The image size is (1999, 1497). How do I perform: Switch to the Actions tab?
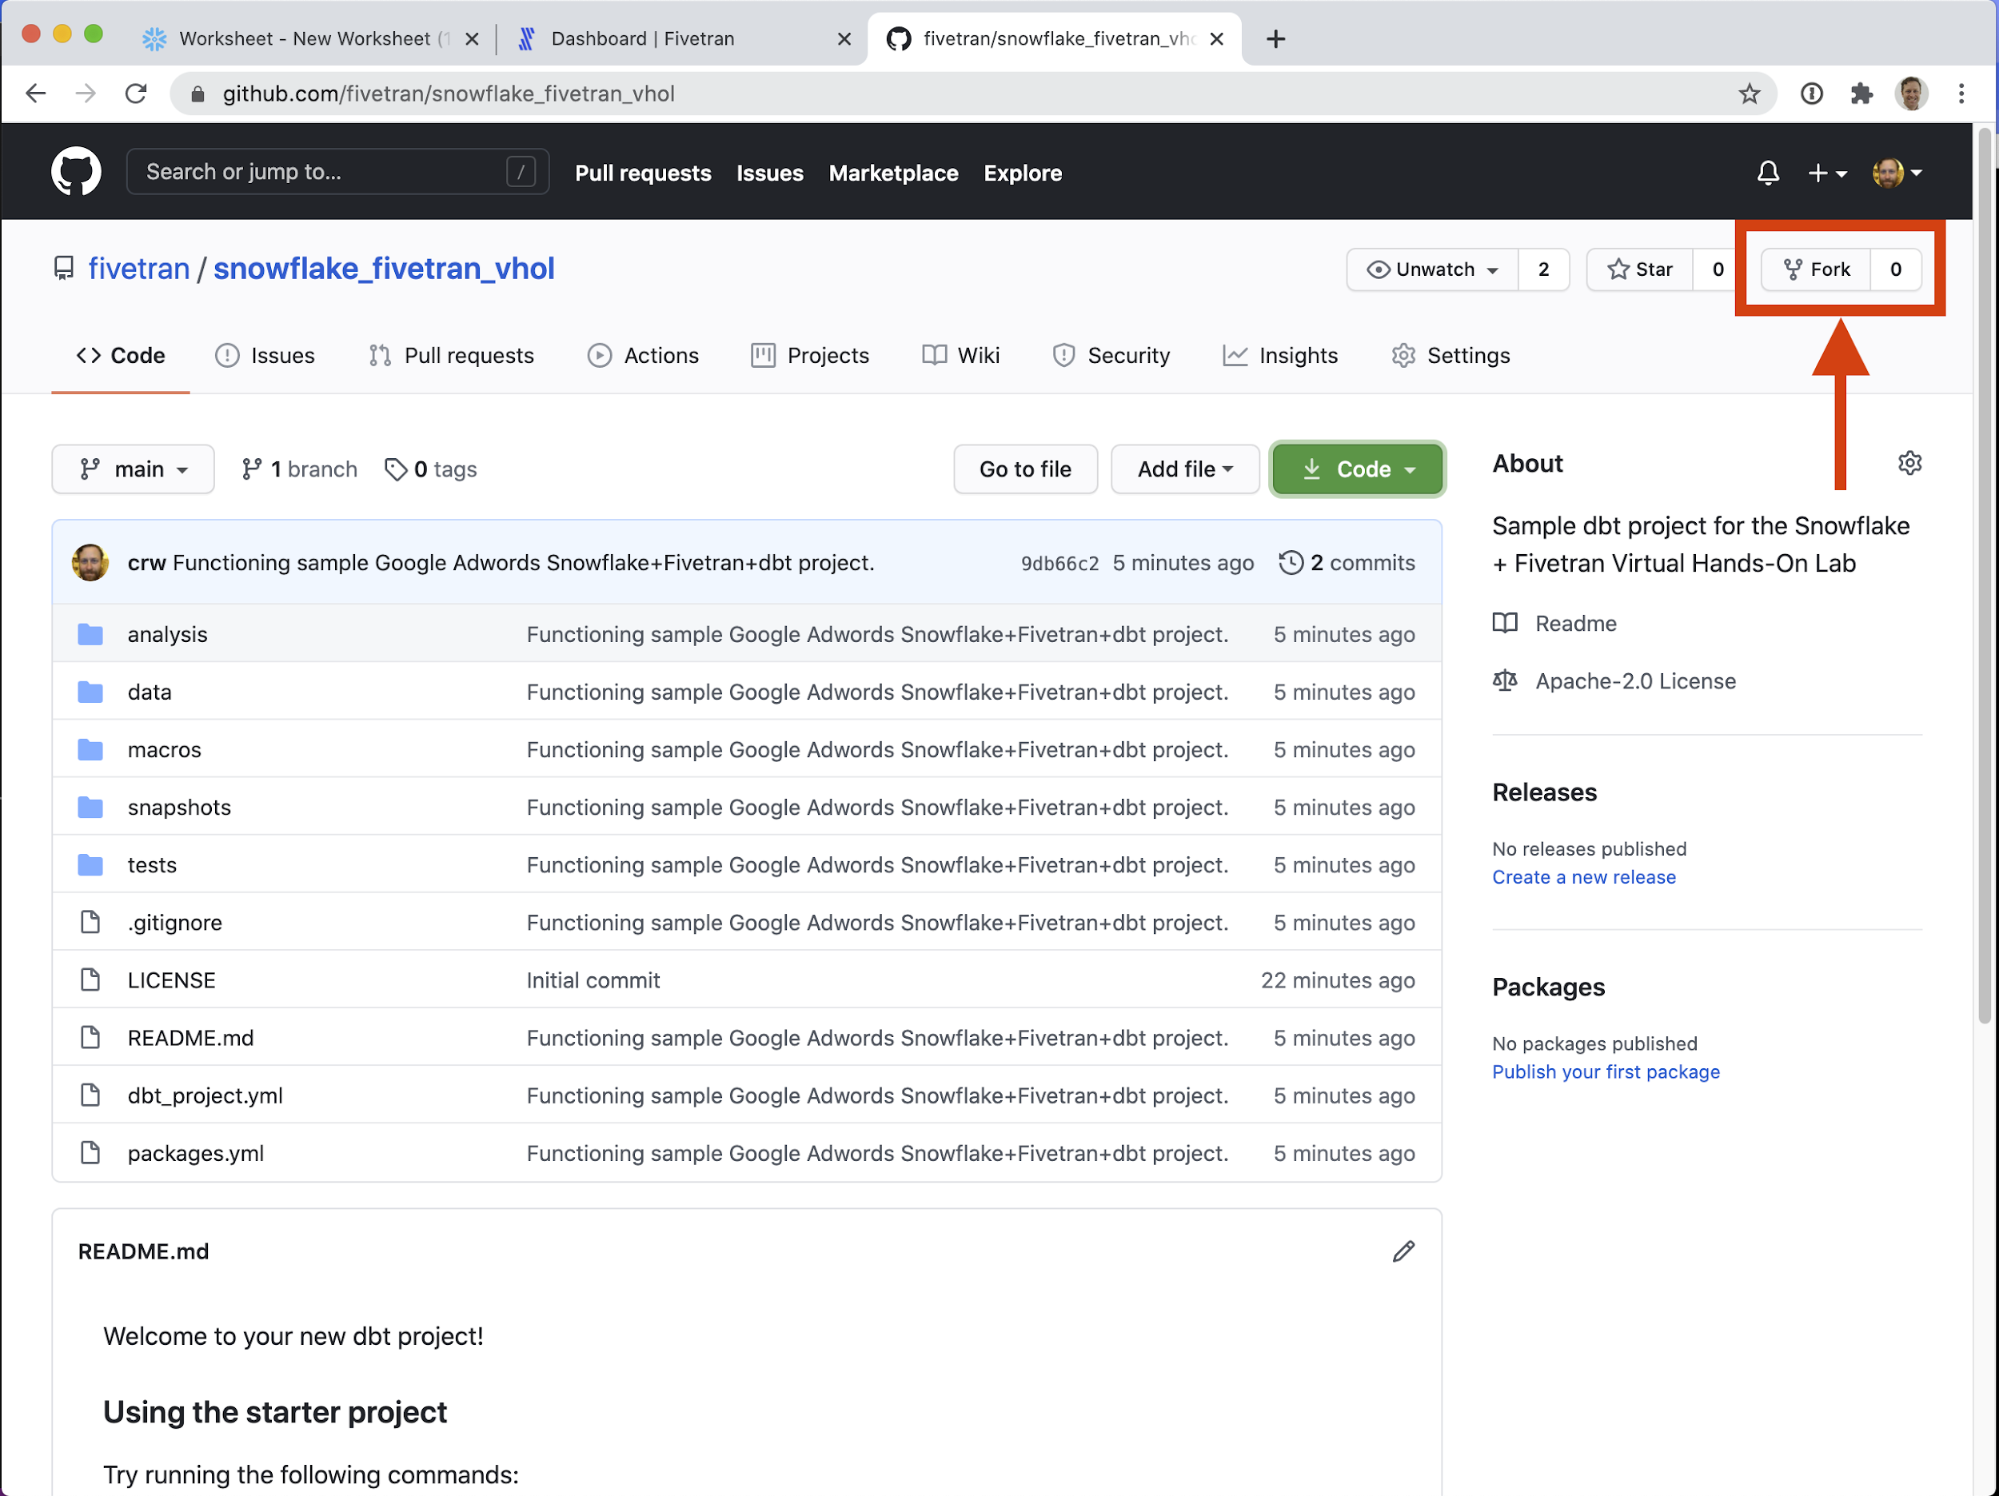coord(643,355)
